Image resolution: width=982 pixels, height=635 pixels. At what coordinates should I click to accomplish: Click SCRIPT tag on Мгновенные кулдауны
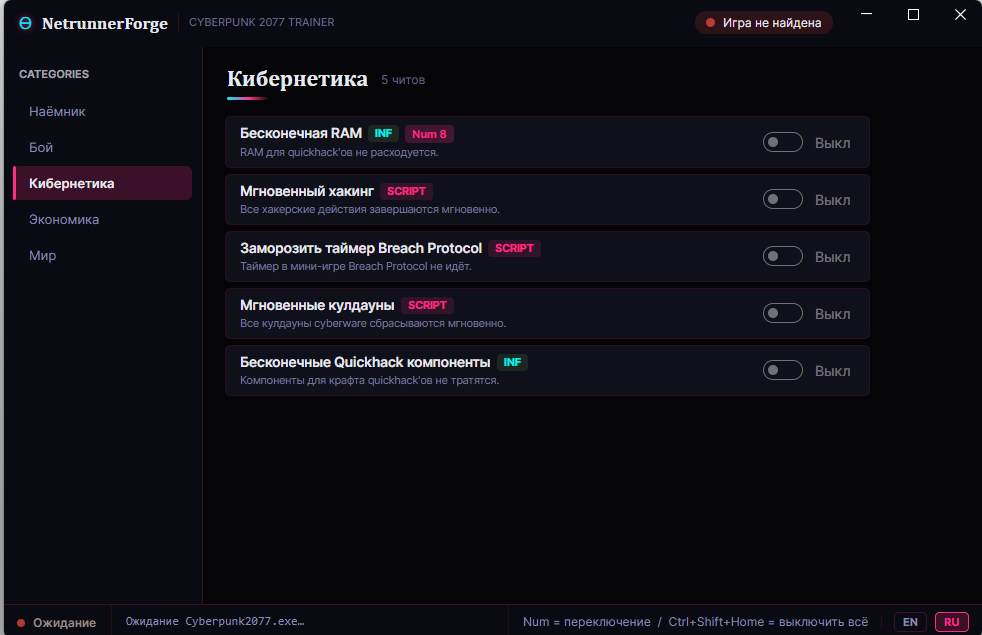pos(427,305)
